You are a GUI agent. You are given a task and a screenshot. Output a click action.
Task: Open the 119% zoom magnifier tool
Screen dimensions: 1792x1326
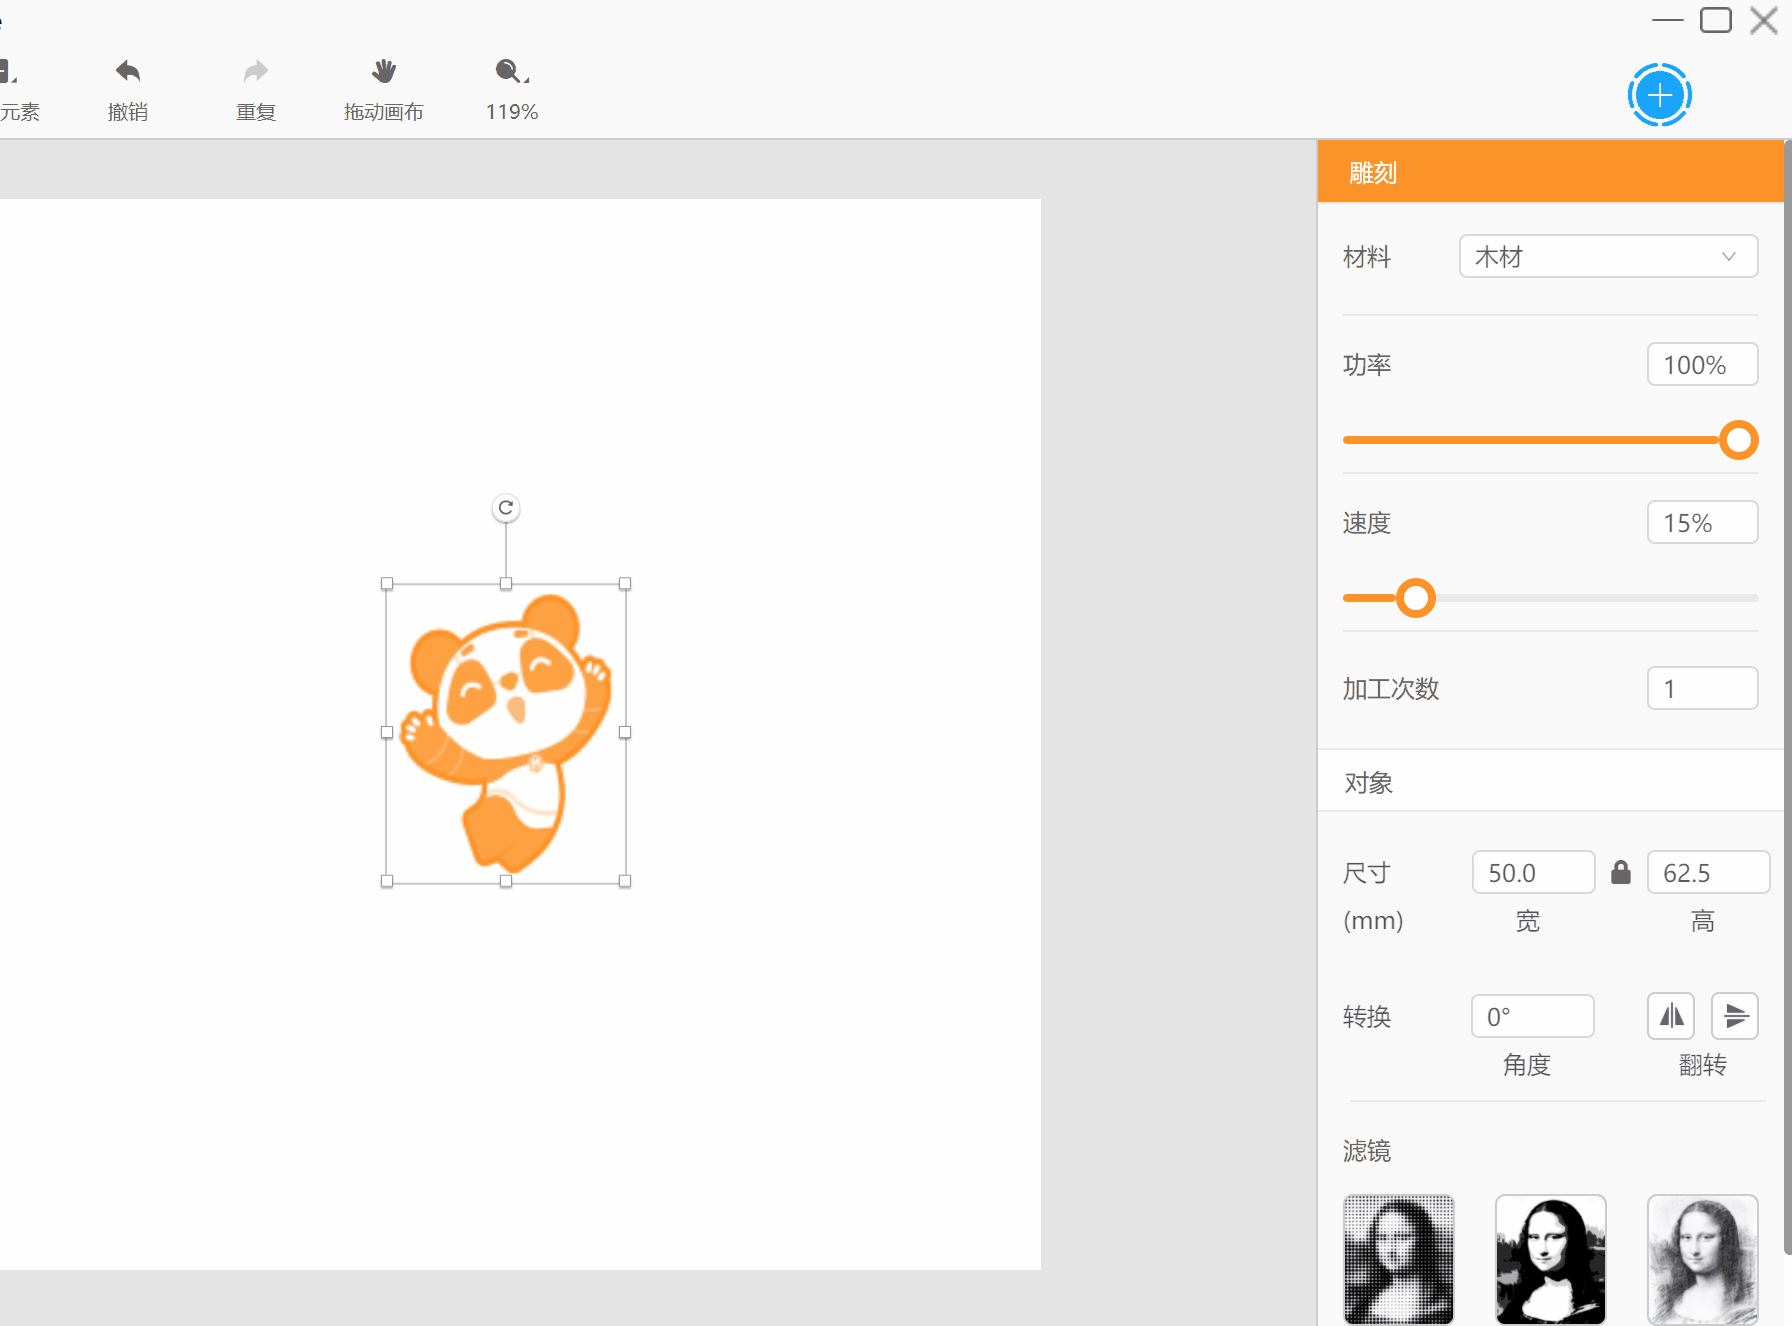click(x=512, y=71)
